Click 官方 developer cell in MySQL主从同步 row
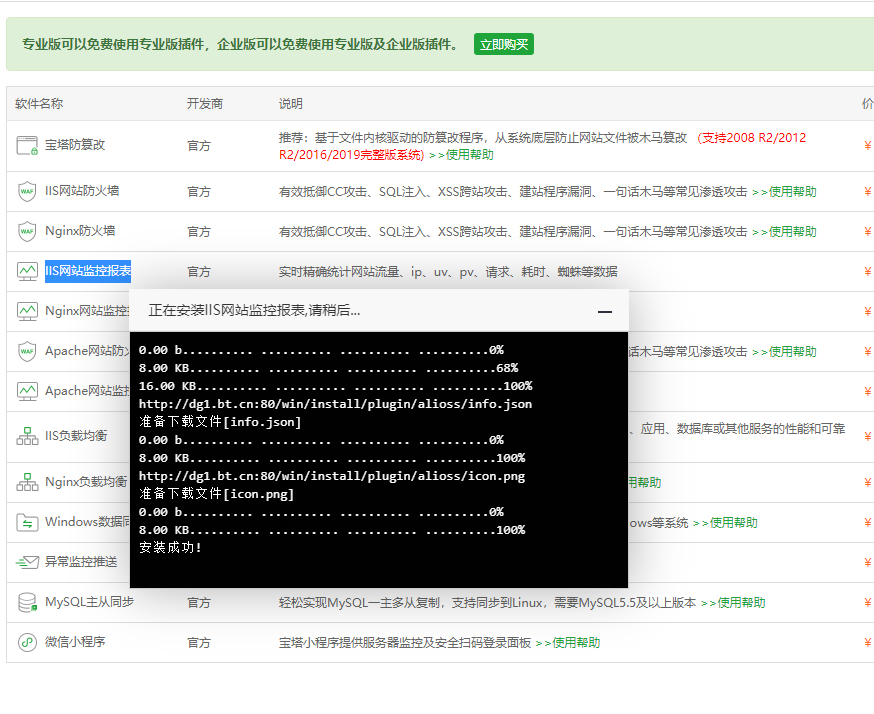This screenshot has height=714, width=874. (x=199, y=603)
